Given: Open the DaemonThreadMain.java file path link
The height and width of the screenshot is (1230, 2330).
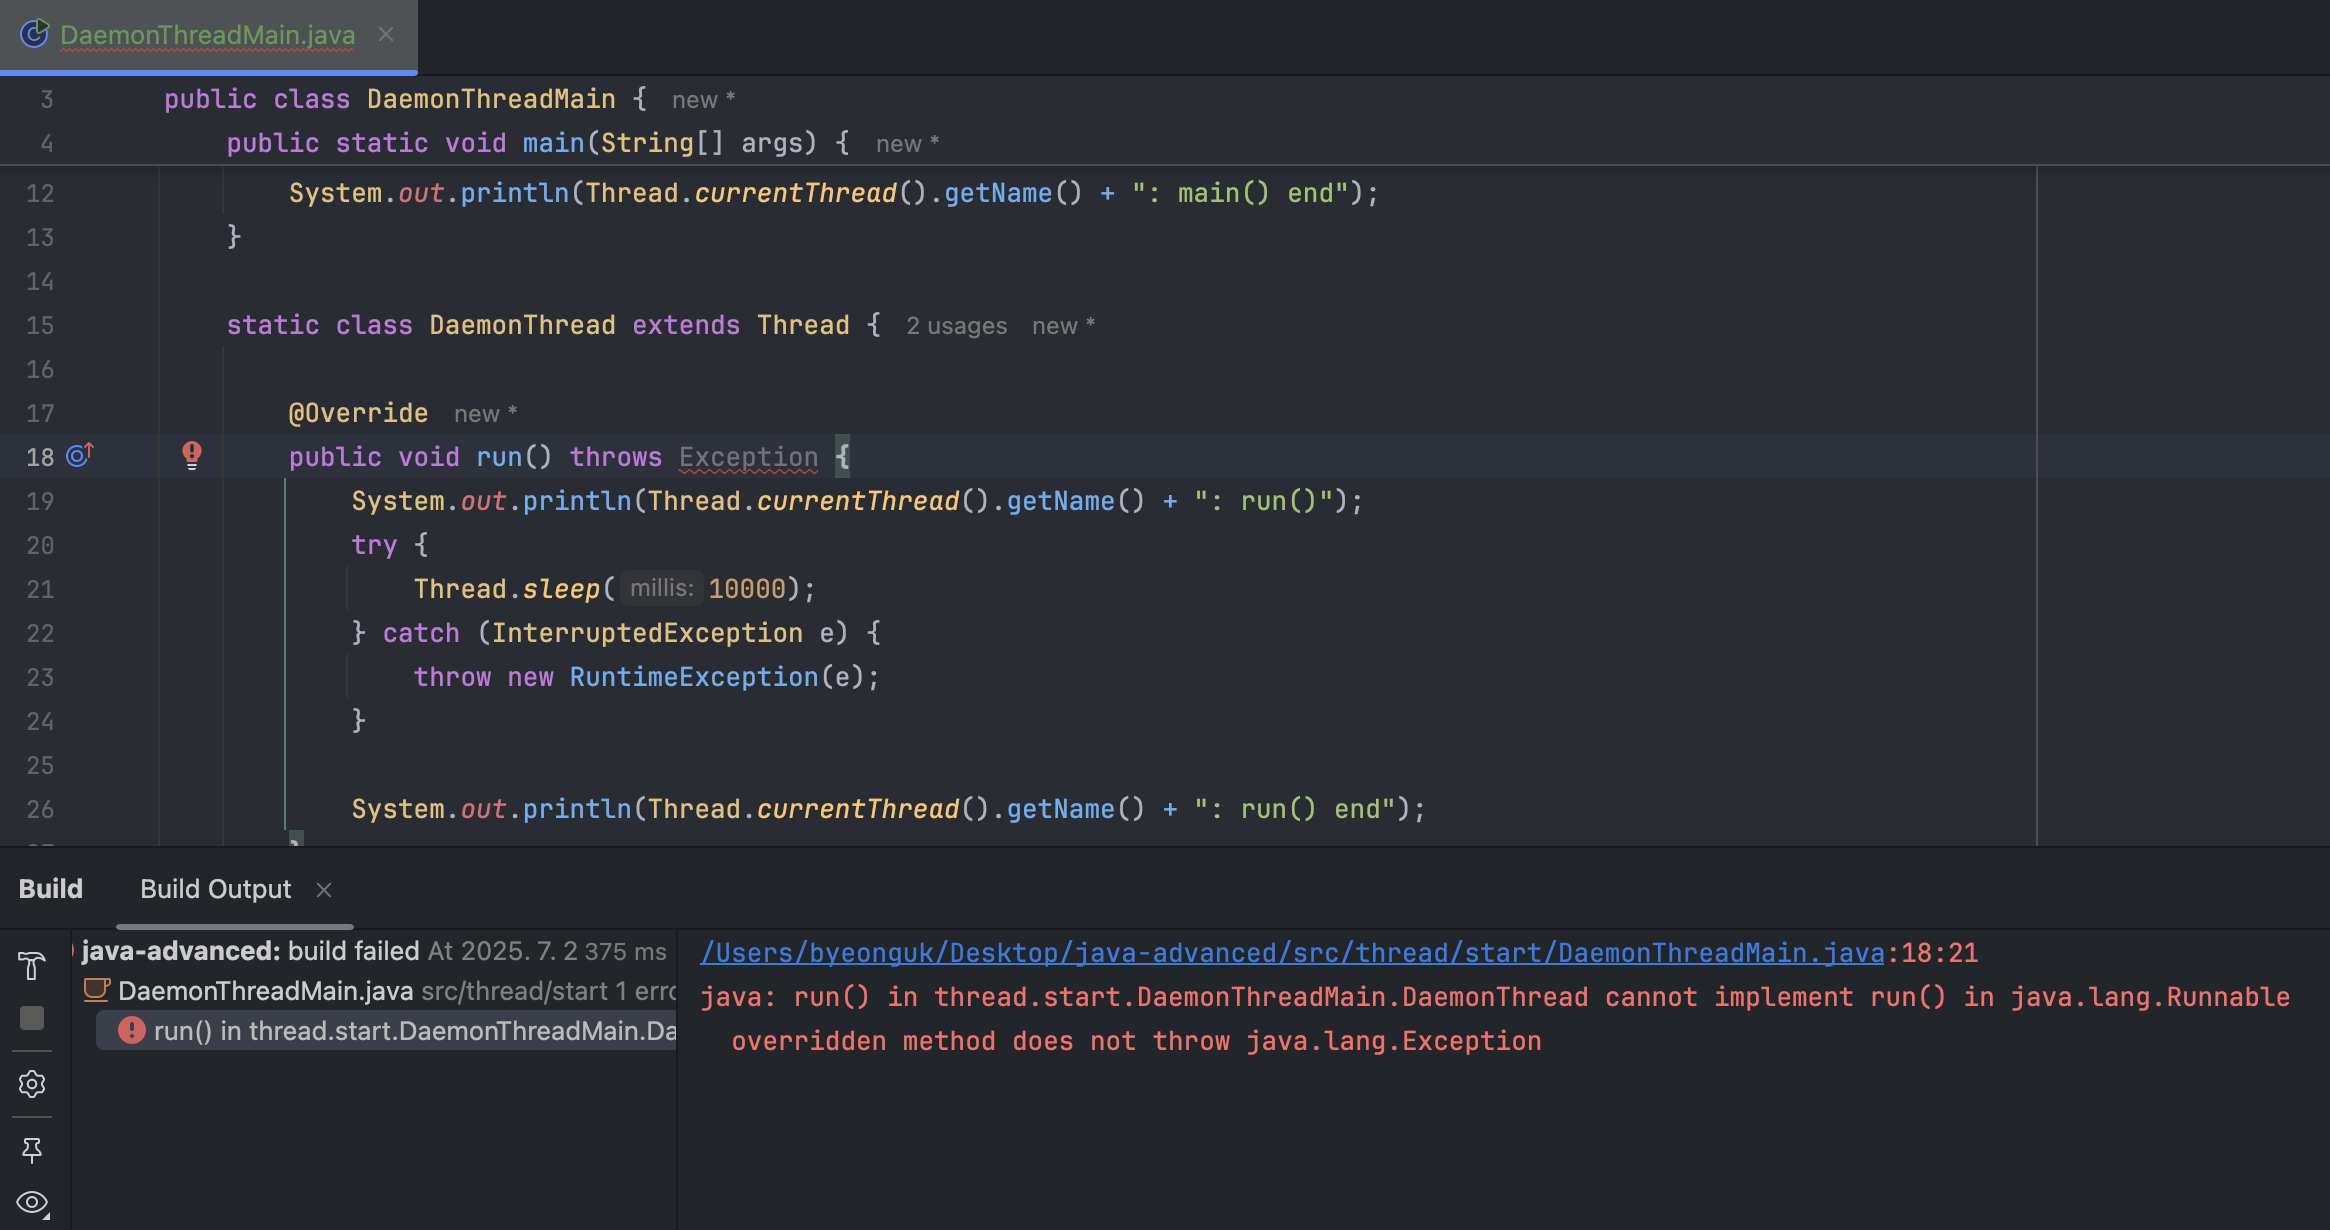Looking at the screenshot, I should coord(1291,953).
